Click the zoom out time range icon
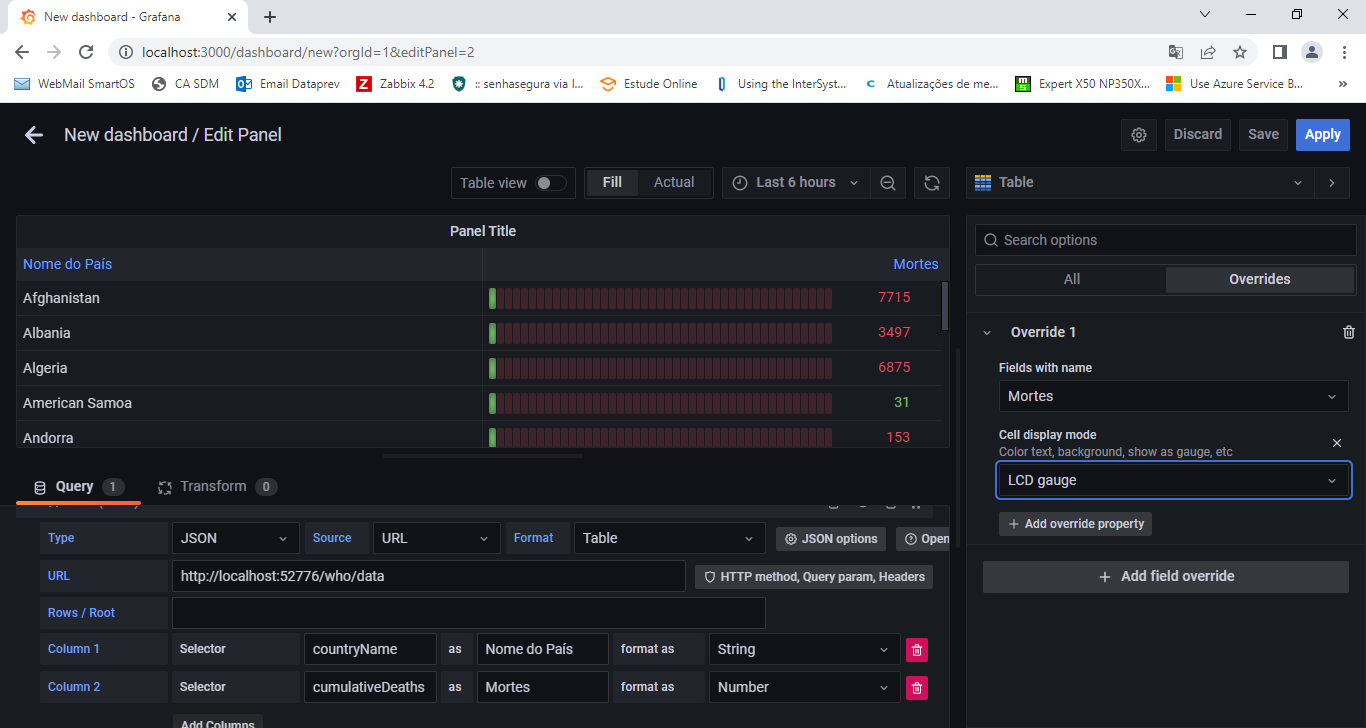Image resolution: width=1366 pixels, height=728 pixels. point(887,183)
